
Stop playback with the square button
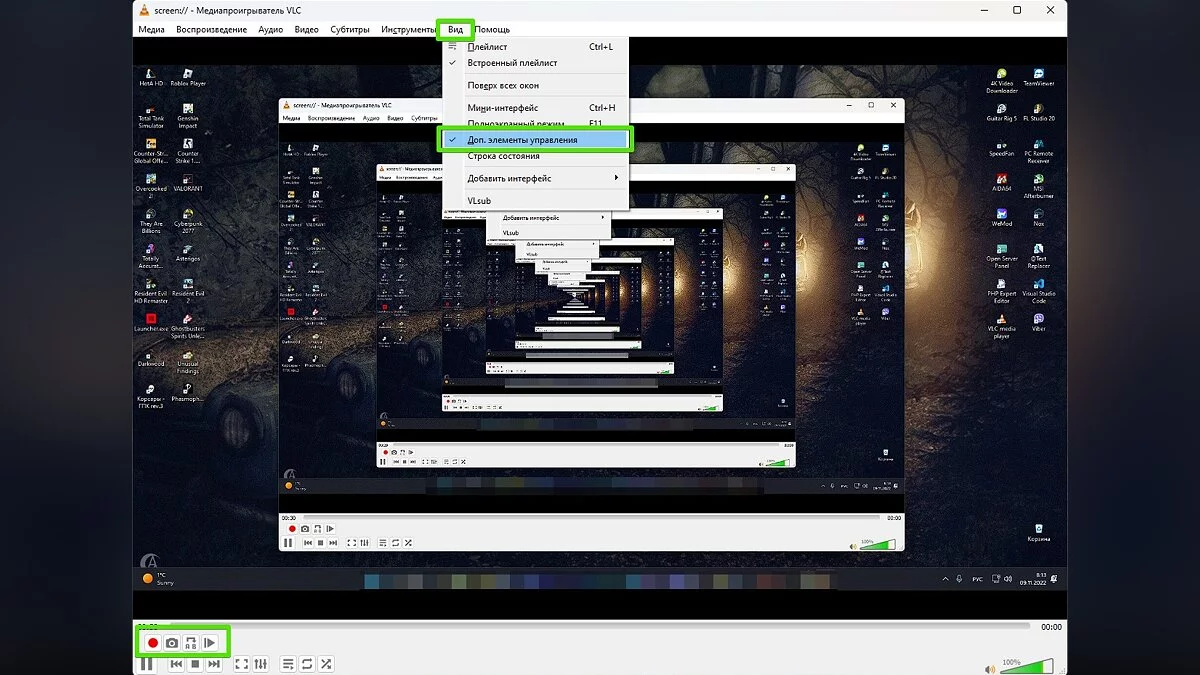click(195, 664)
